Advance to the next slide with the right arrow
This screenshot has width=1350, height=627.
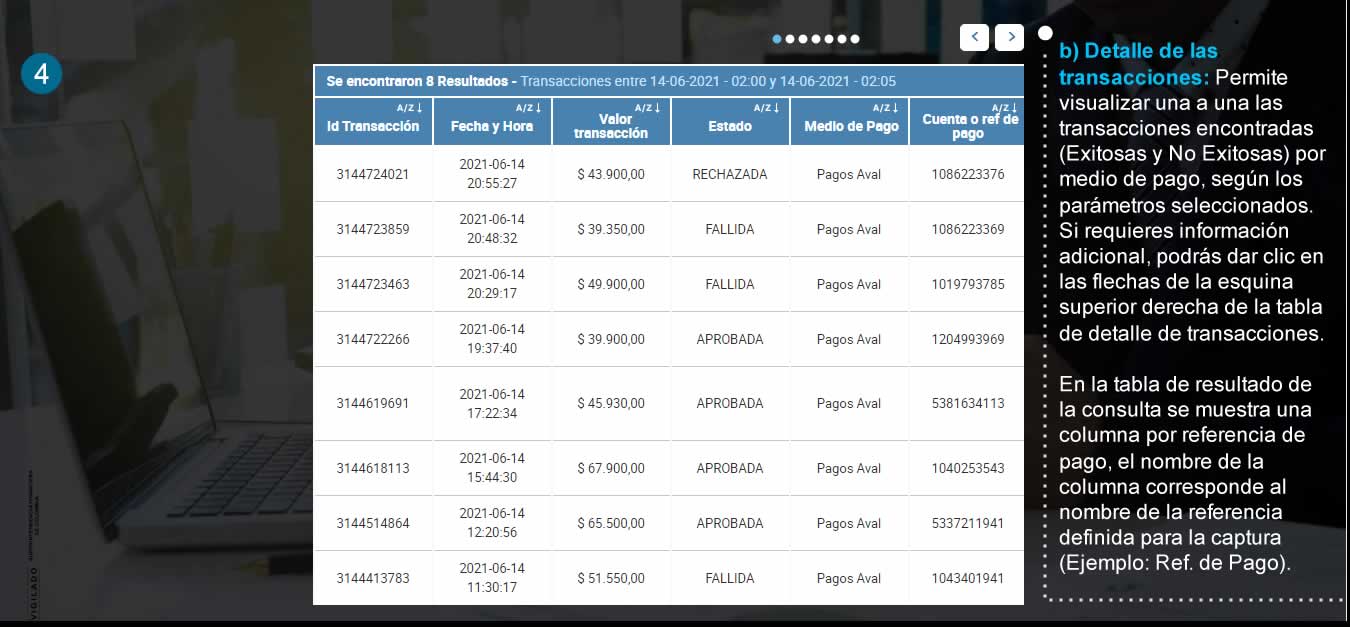click(1010, 37)
